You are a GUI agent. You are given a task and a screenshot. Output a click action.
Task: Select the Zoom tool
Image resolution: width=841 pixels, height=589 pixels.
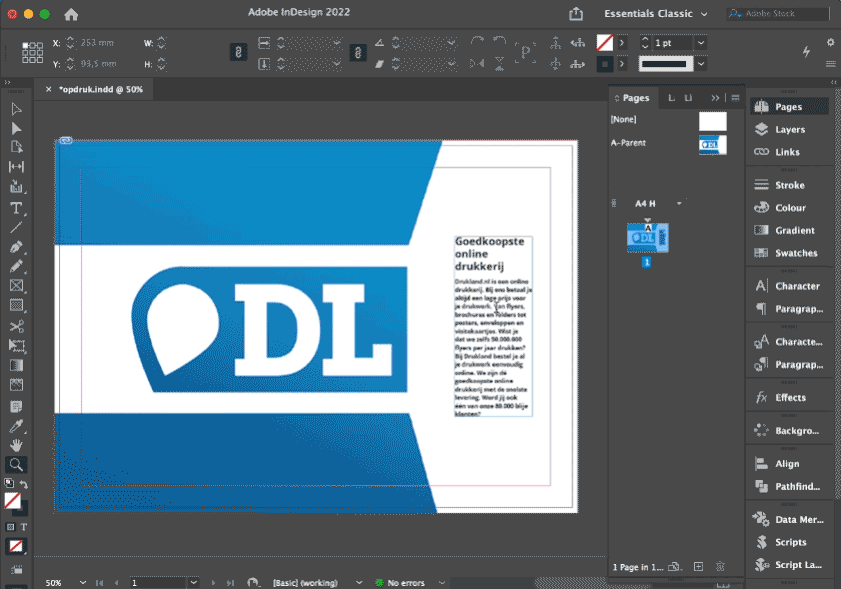(16, 465)
